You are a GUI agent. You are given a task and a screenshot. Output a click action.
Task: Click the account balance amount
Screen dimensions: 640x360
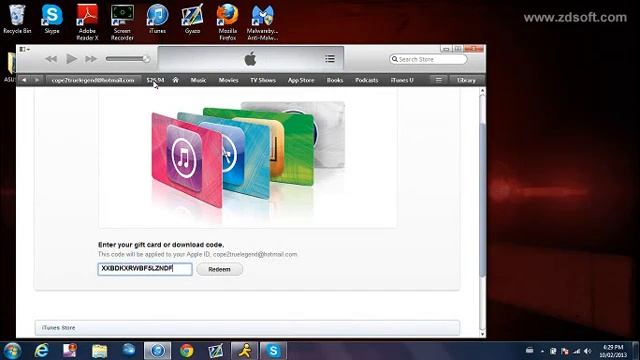coord(155,80)
